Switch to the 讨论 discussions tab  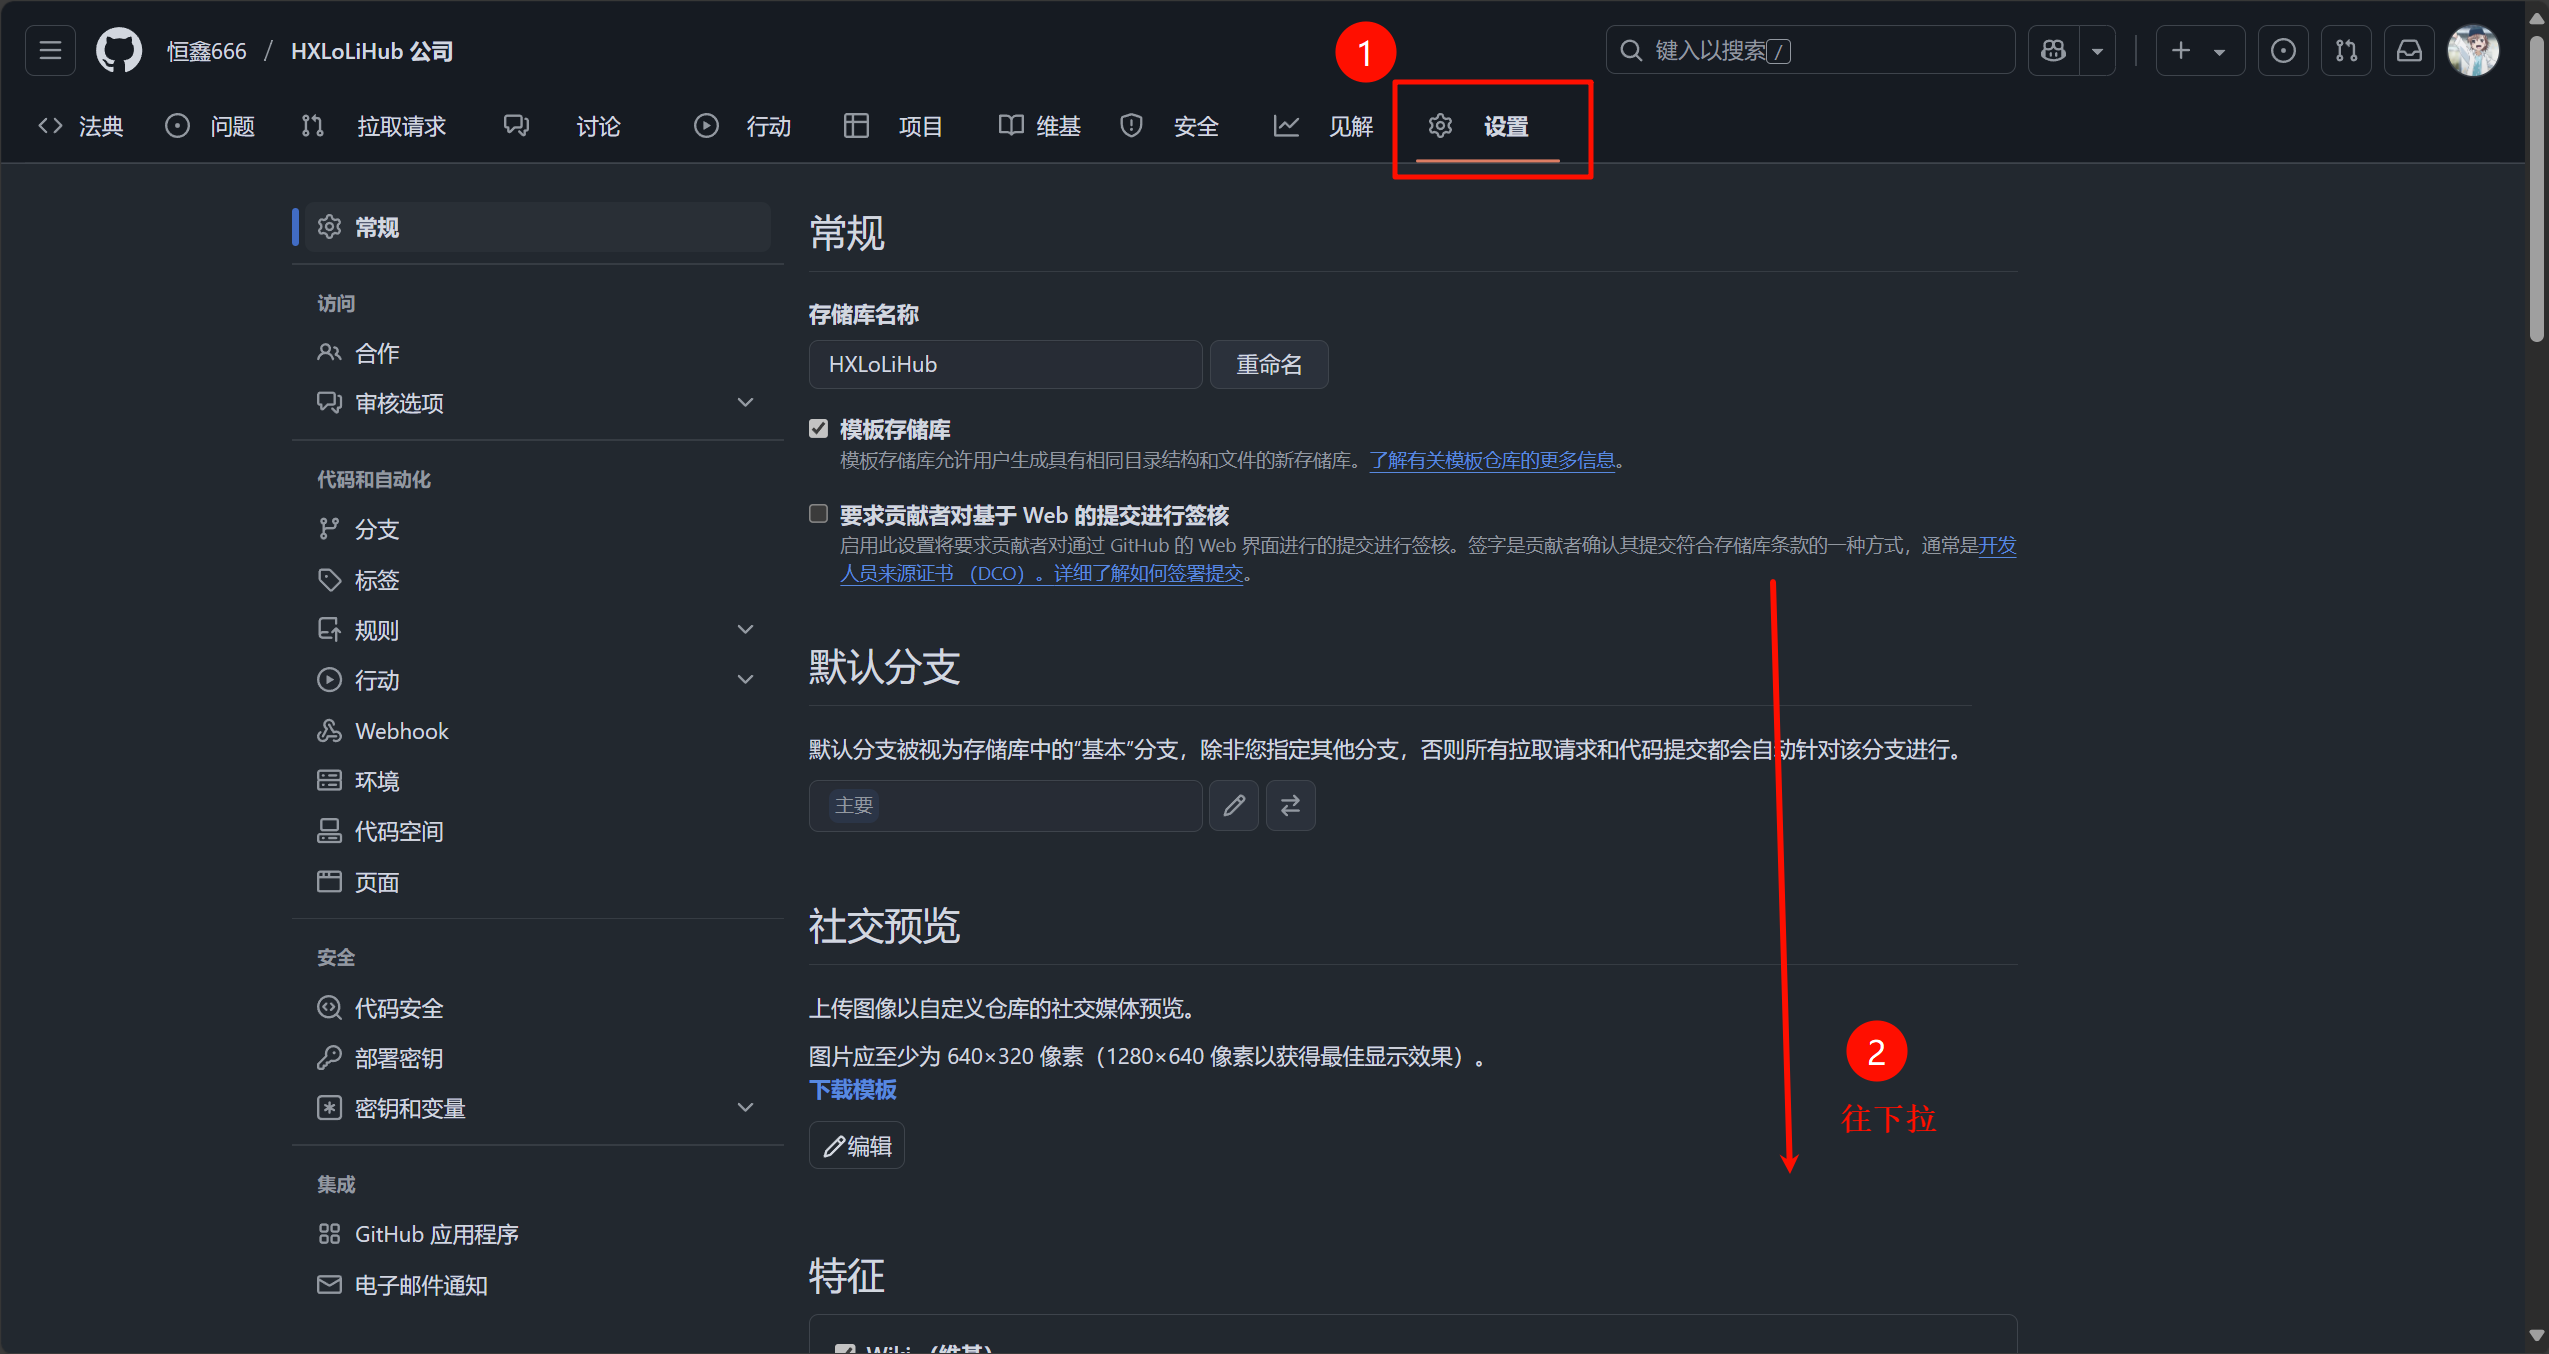562,126
